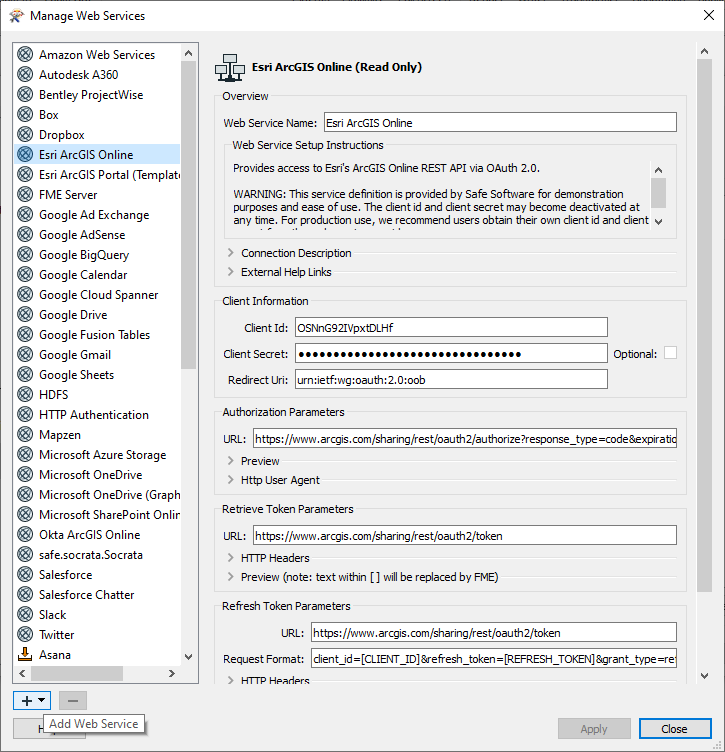This screenshot has width=725, height=752.
Task: Click the Asana download icon
Action: (x=25, y=654)
